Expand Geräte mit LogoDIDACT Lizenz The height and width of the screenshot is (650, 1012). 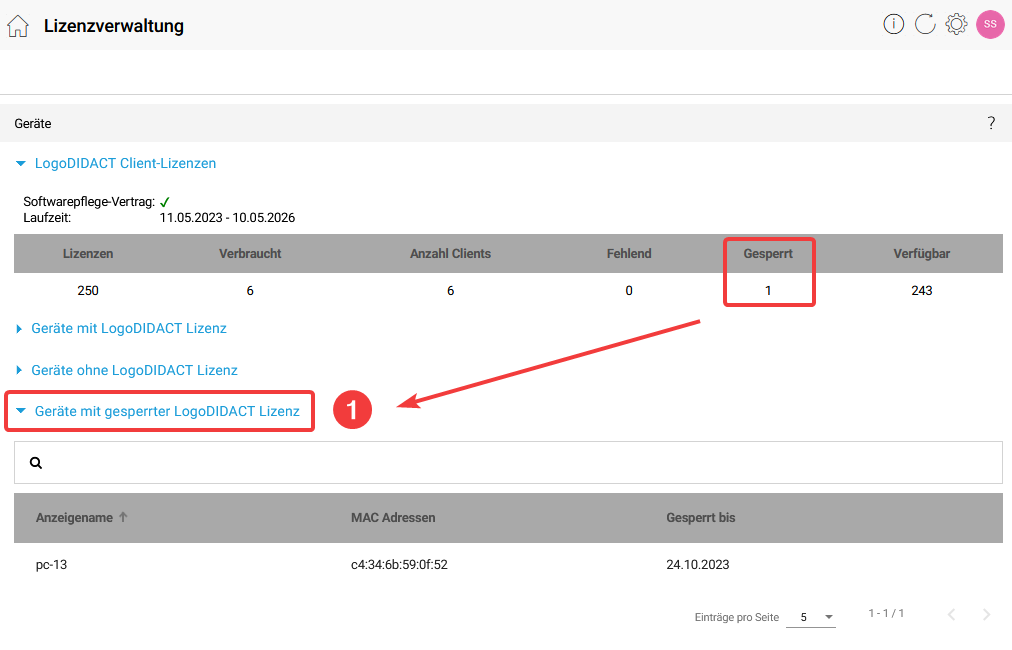point(121,329)
